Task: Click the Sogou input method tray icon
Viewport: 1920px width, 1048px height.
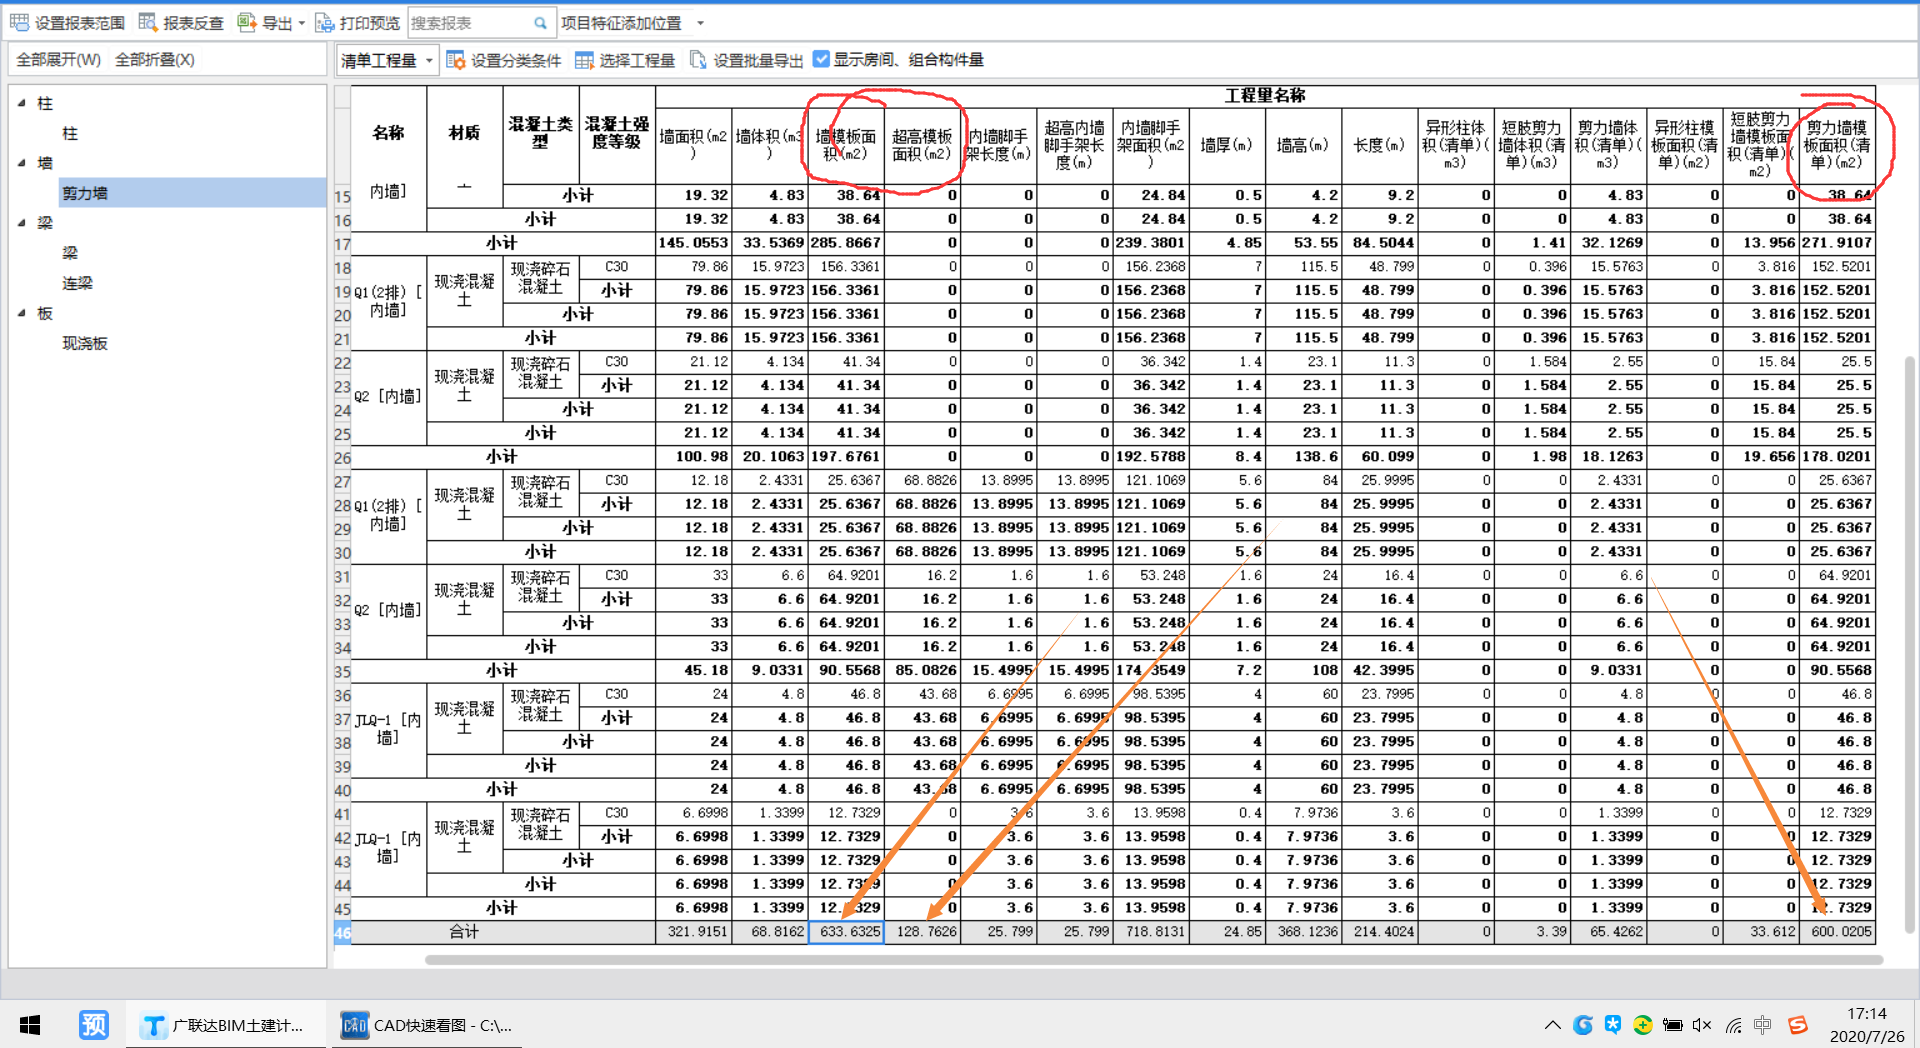Action: point(1797,1025)
